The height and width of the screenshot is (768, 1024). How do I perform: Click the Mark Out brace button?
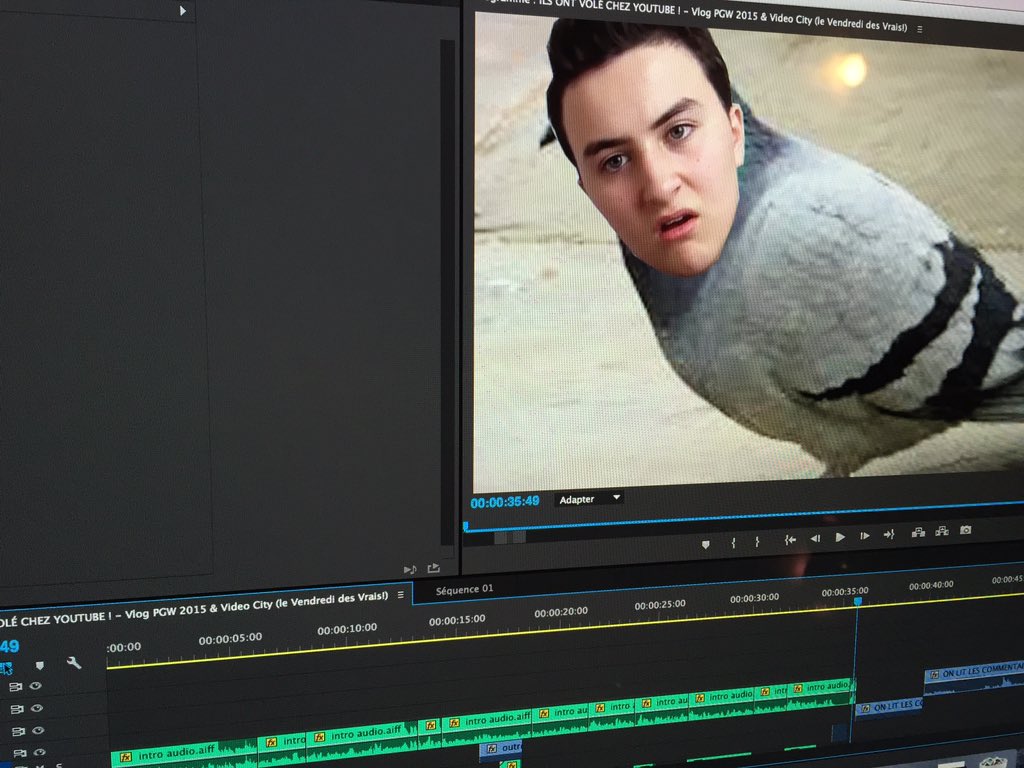757,541
